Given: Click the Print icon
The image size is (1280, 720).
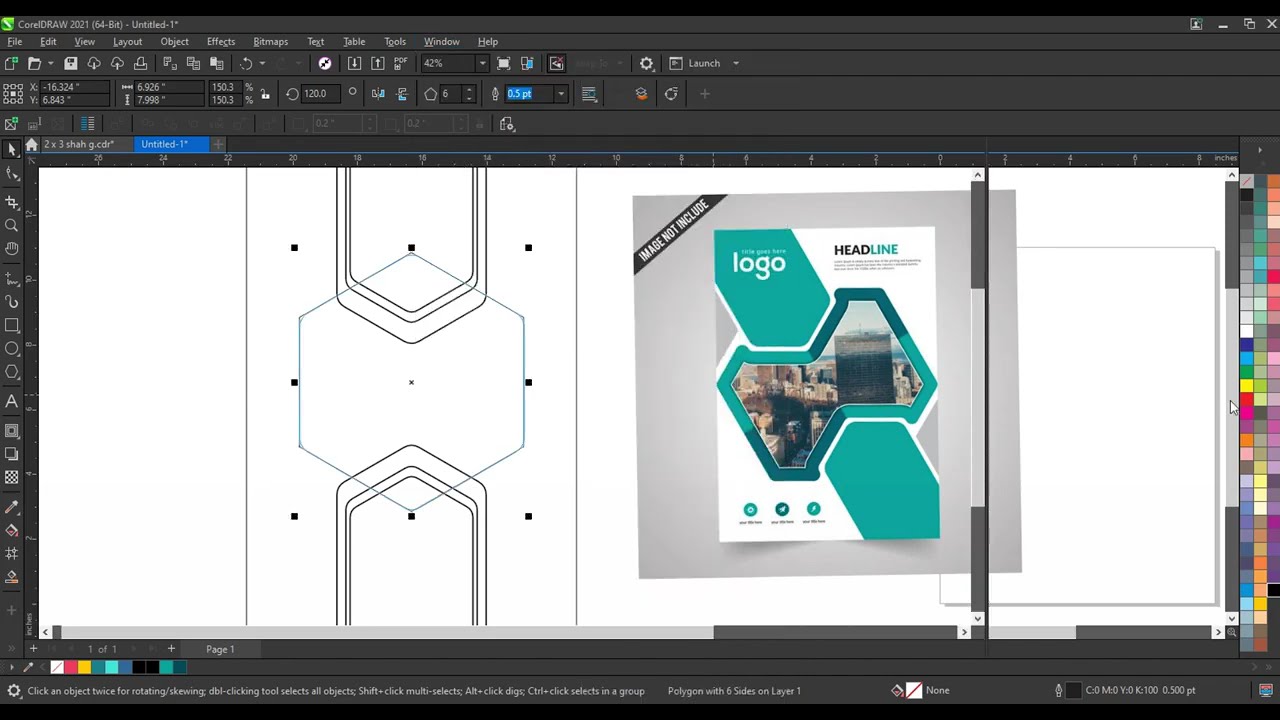Looking at the screenshot, I should (x=140, y=63).
